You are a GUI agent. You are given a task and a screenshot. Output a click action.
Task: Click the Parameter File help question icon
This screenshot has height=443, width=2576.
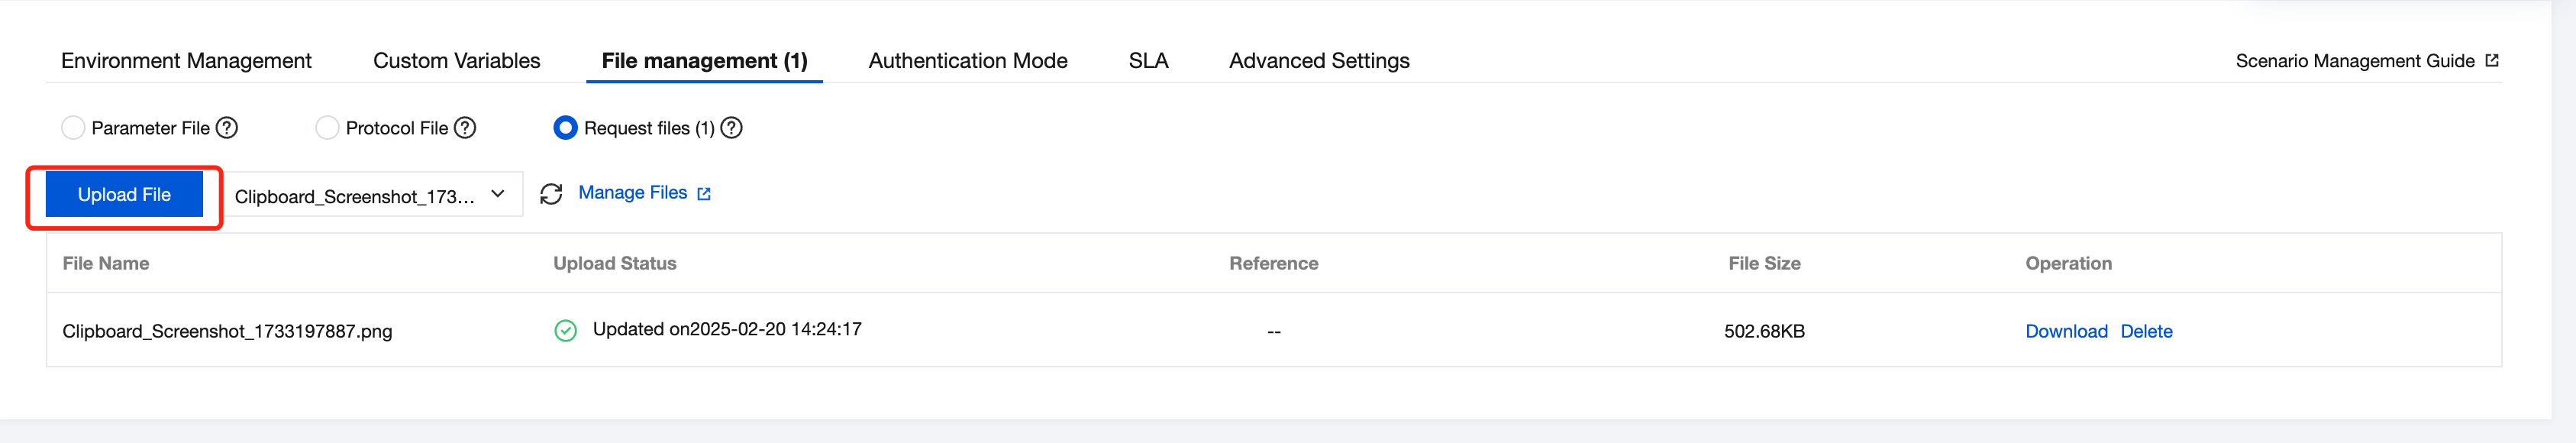point(227,128)
